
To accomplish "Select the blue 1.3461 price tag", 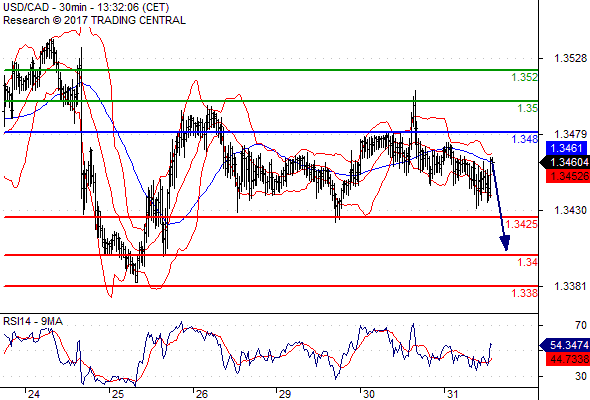I will [x=566, y=148].
